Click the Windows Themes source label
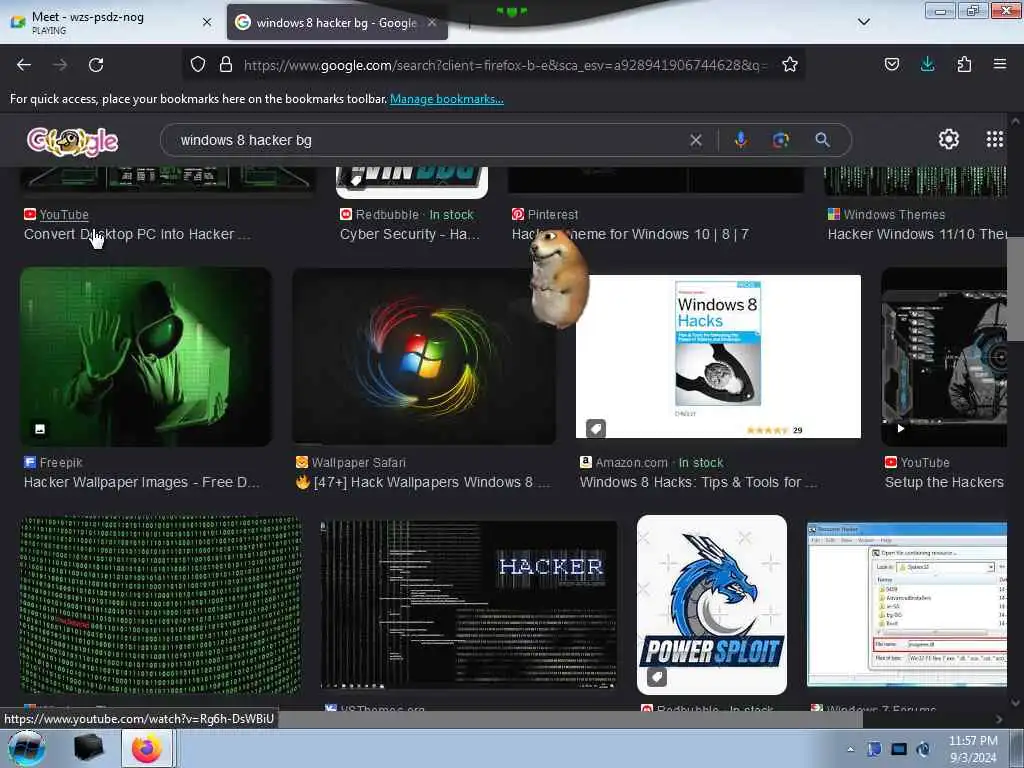This screenshot has width=1024, height=768. 894,215
